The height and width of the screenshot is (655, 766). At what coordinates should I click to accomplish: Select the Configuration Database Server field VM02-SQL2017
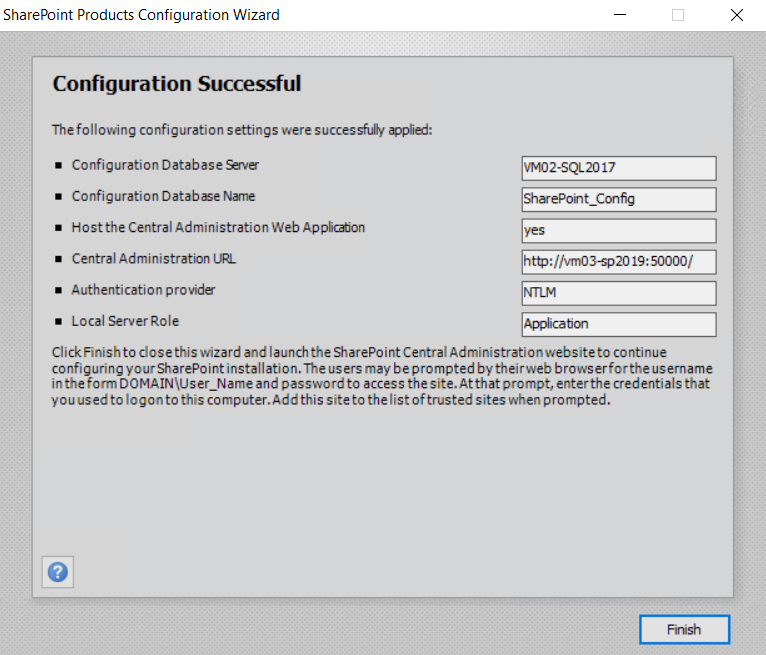(619, 168)
